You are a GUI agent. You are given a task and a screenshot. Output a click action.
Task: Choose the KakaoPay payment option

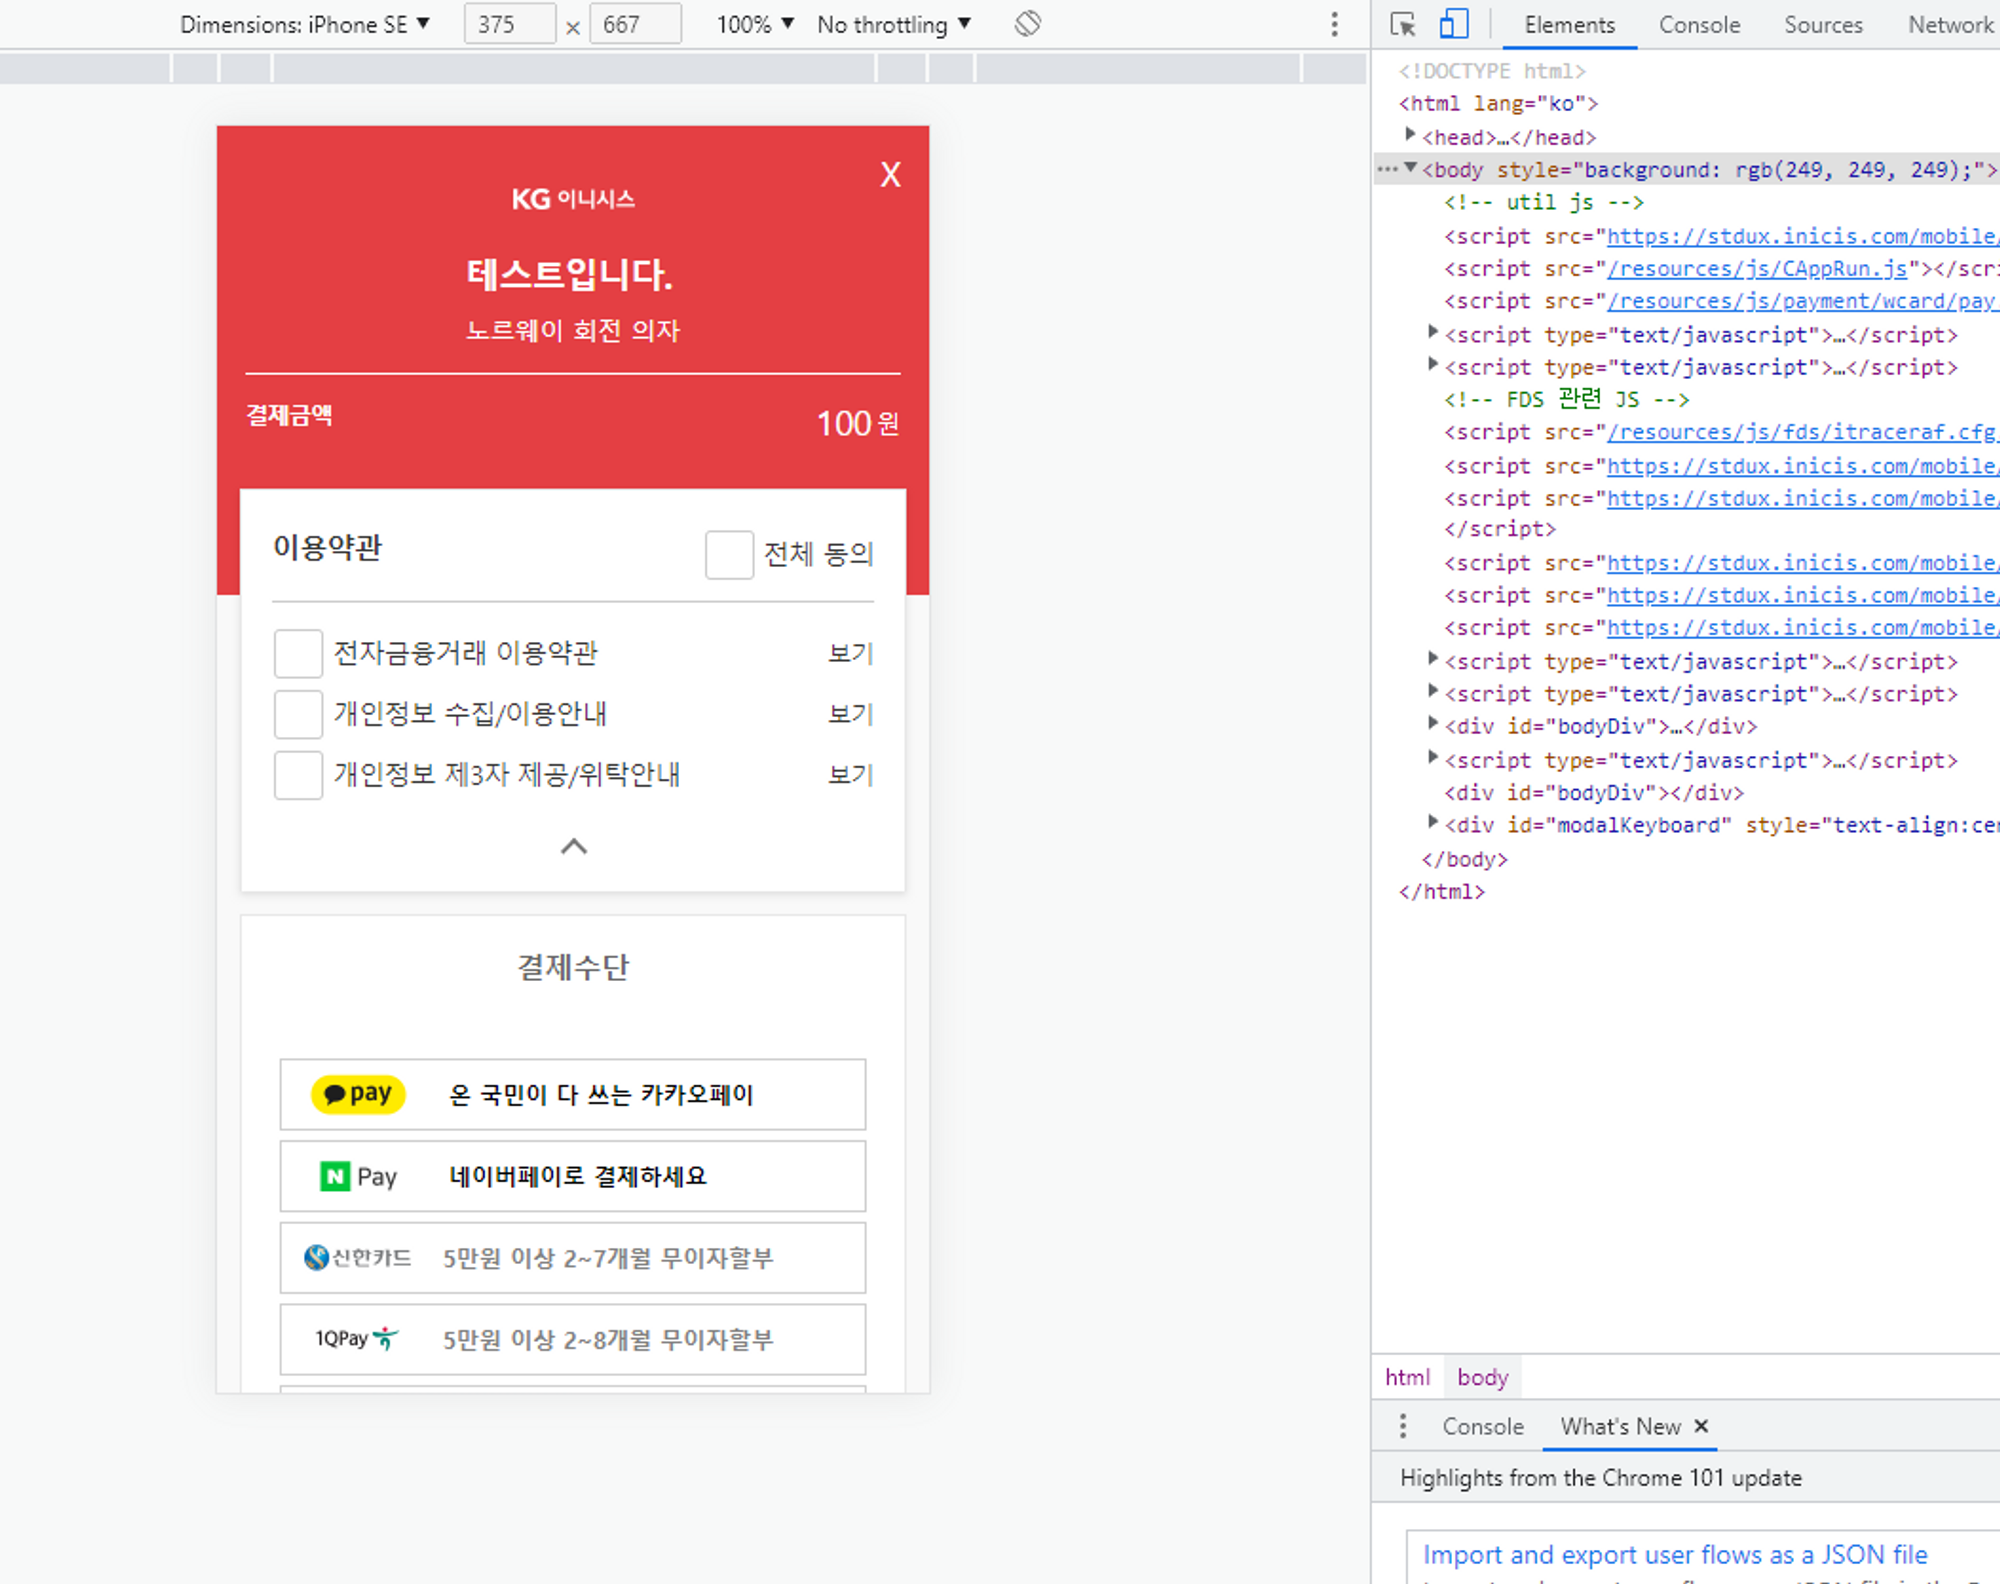pos(572,1094)
